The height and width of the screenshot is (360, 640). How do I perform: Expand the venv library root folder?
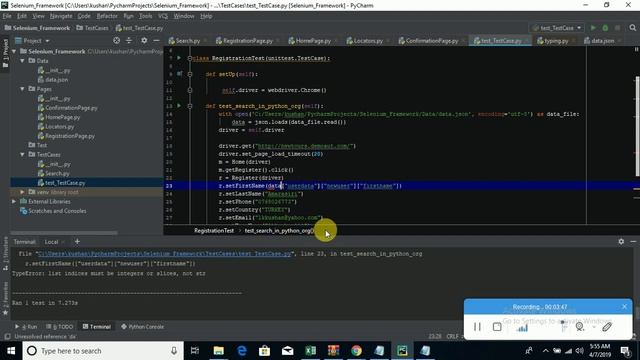(x=22, y=192)
